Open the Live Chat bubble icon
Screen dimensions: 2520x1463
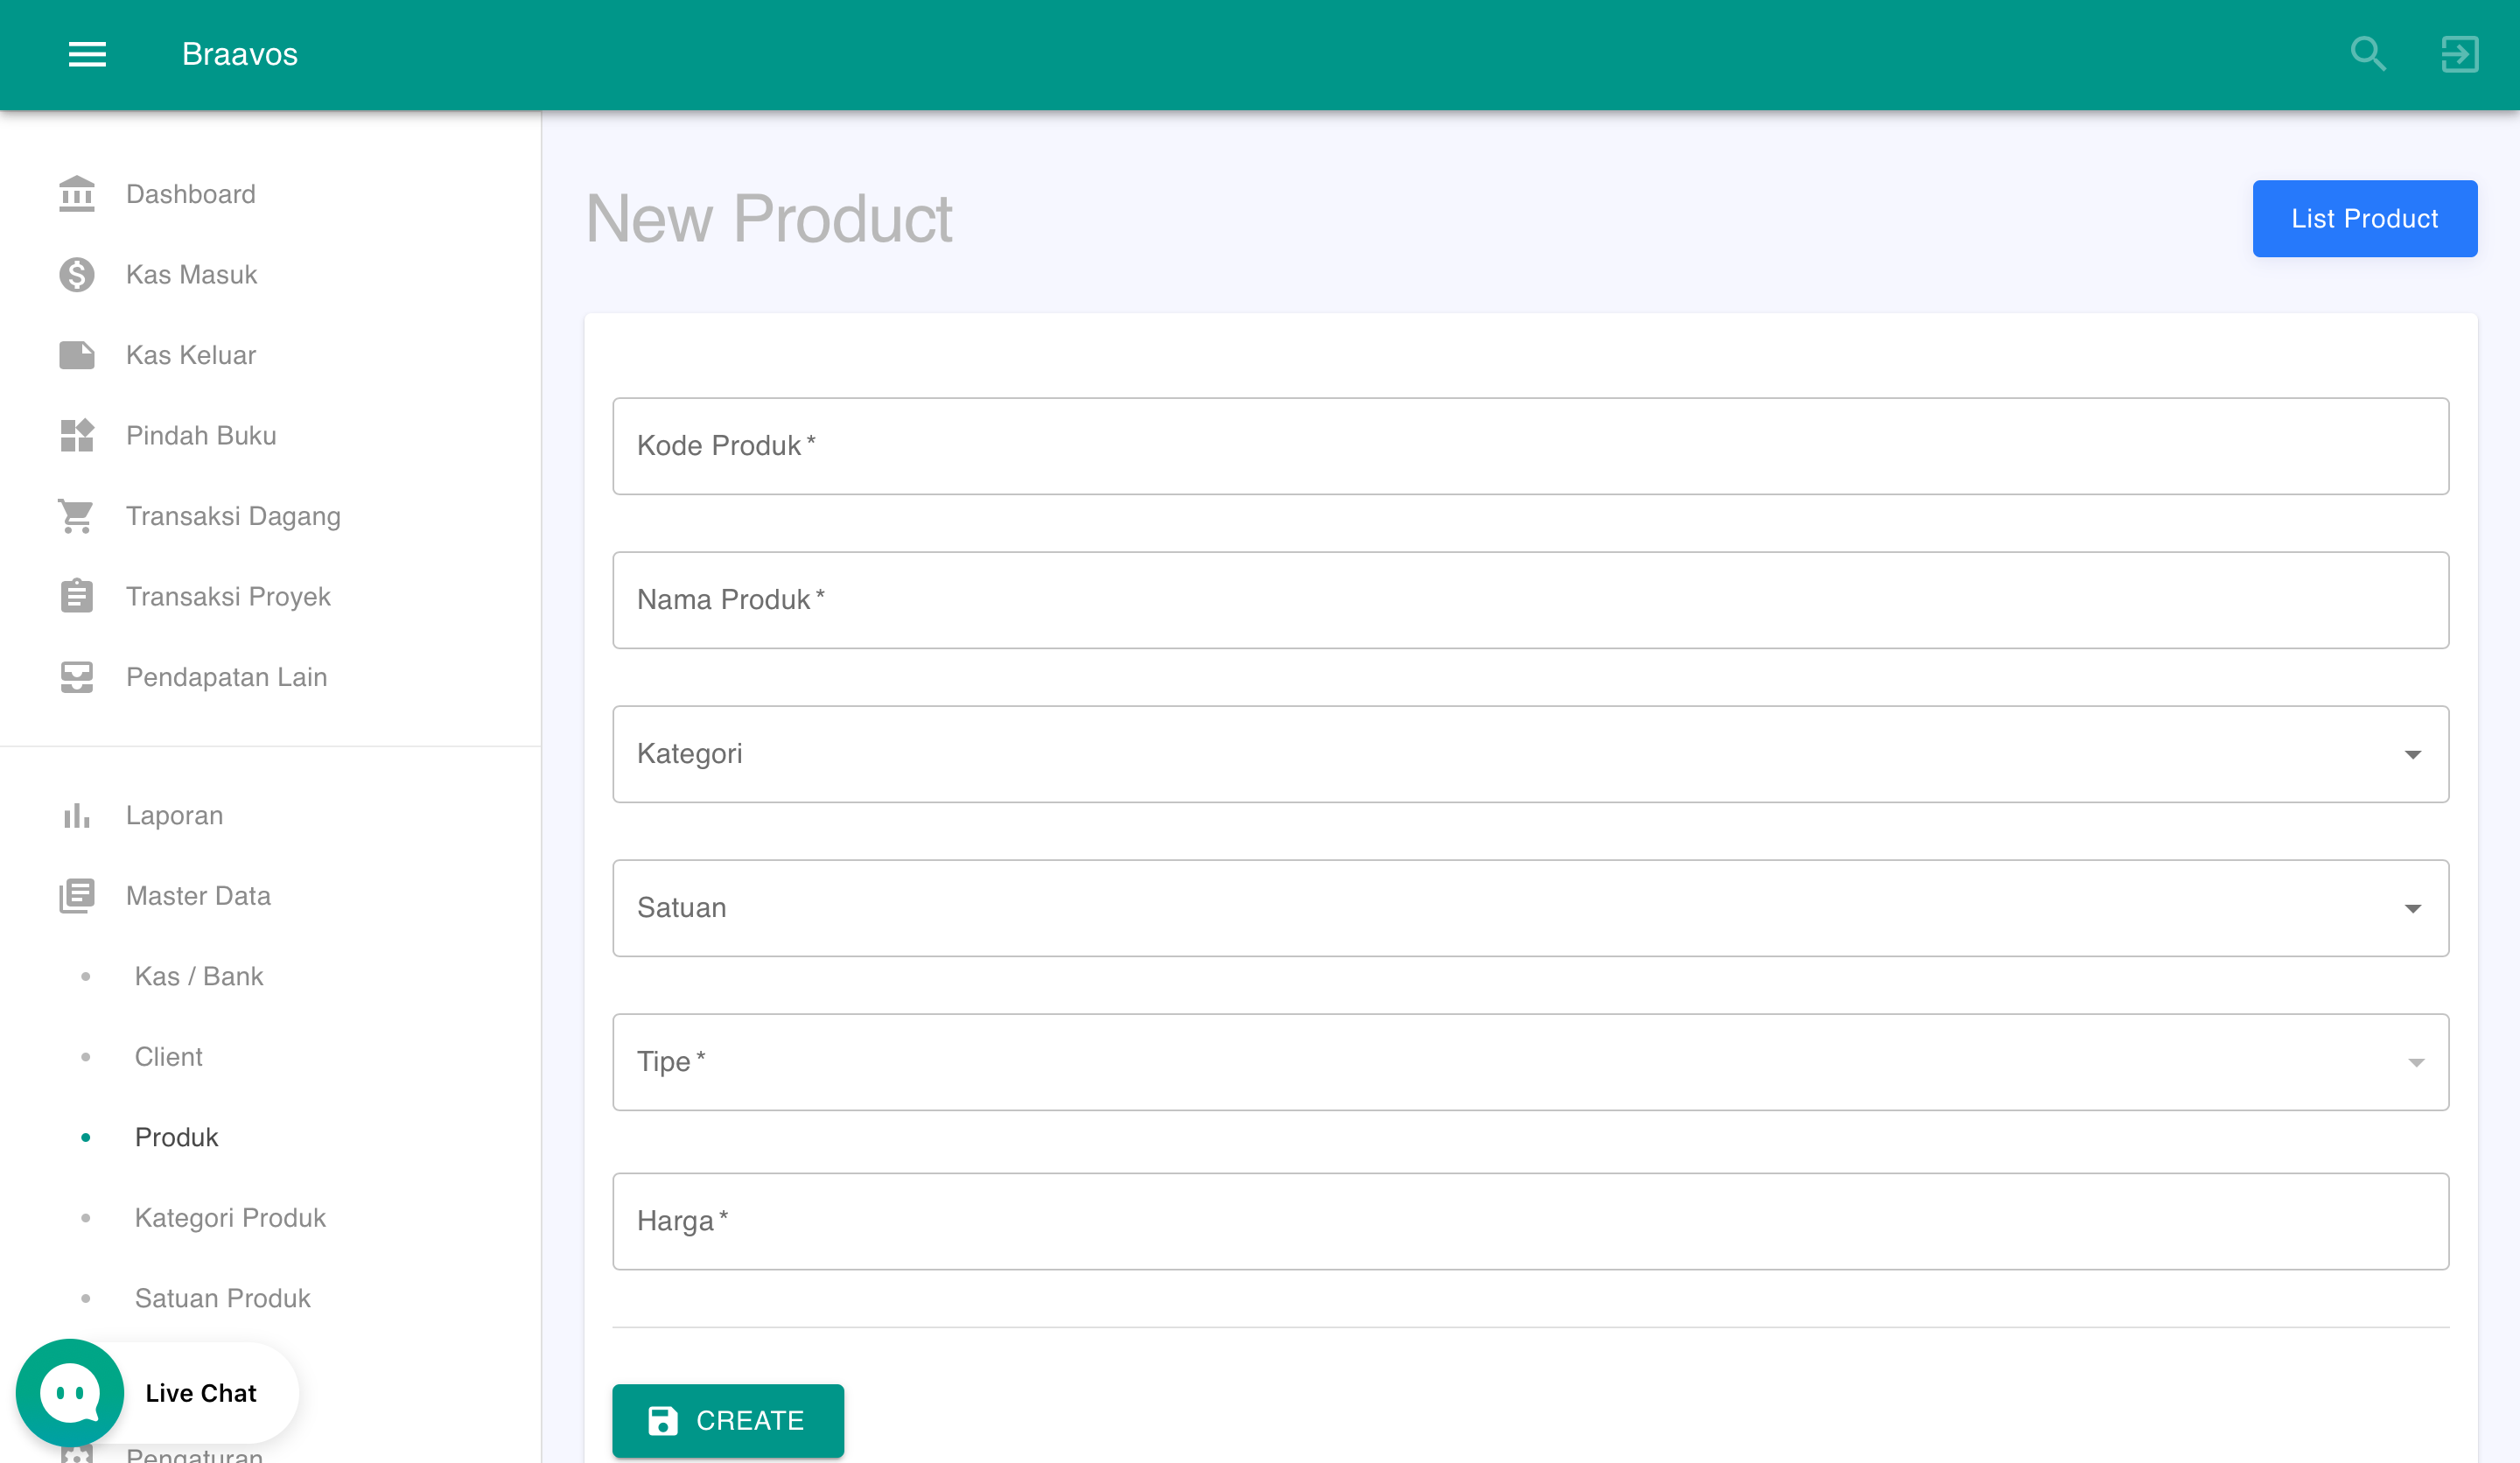tap(69, 1392)
